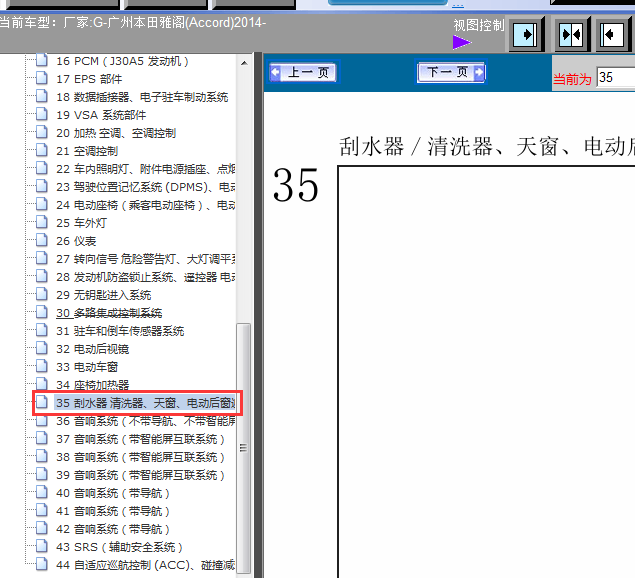Click the current page number field showing 35
The height and width of the screenshot is (578, 635).
pyautogui.click(x=616, y=77)
